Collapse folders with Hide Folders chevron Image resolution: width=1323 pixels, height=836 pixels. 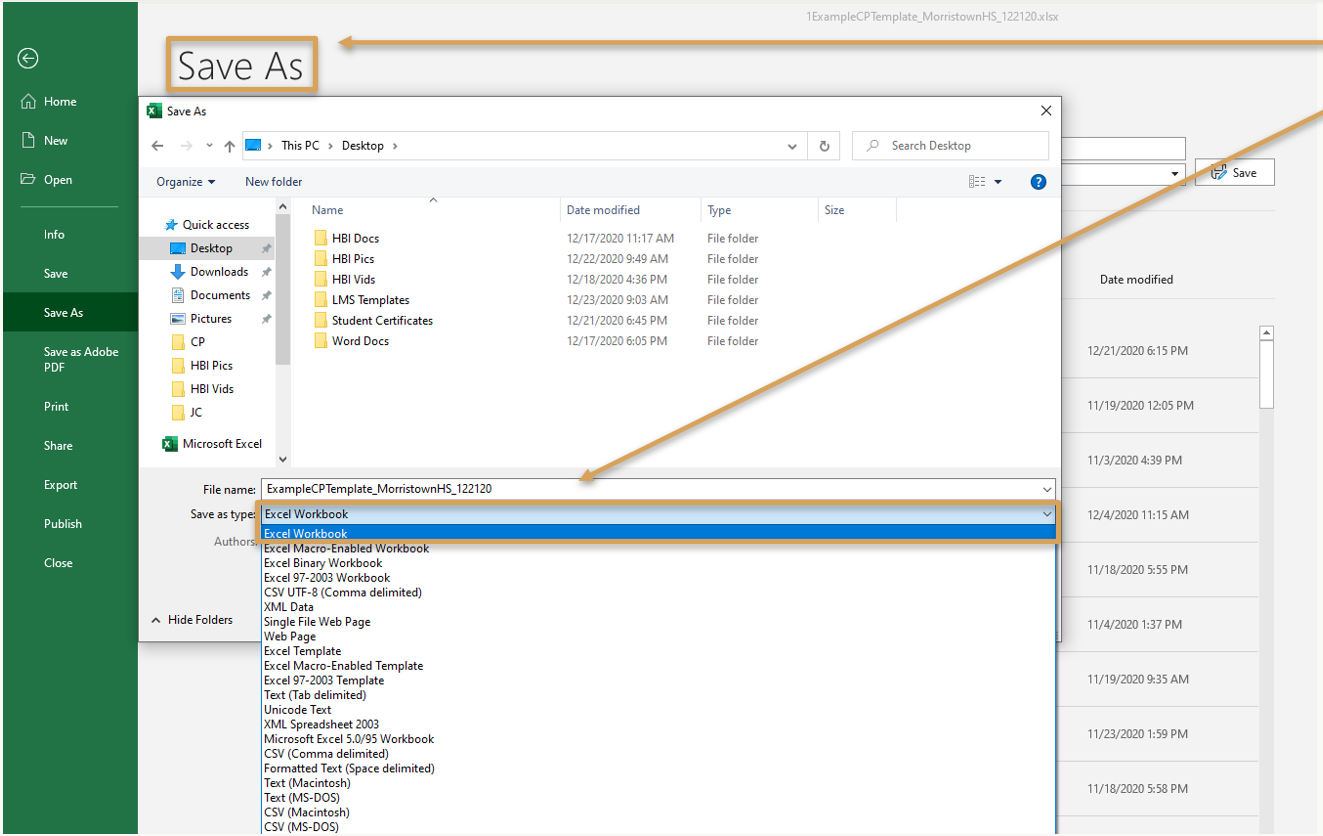click(156, 620)
